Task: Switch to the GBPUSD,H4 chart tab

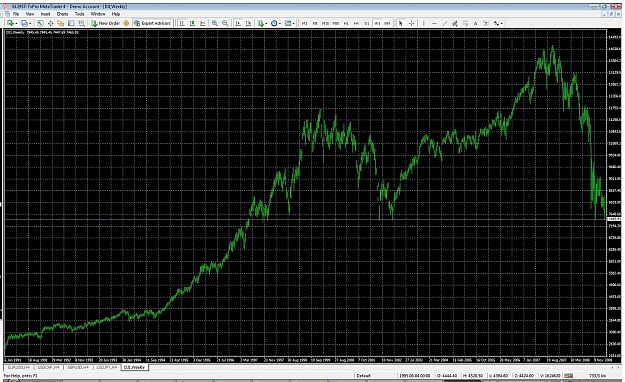Action: 78,367
